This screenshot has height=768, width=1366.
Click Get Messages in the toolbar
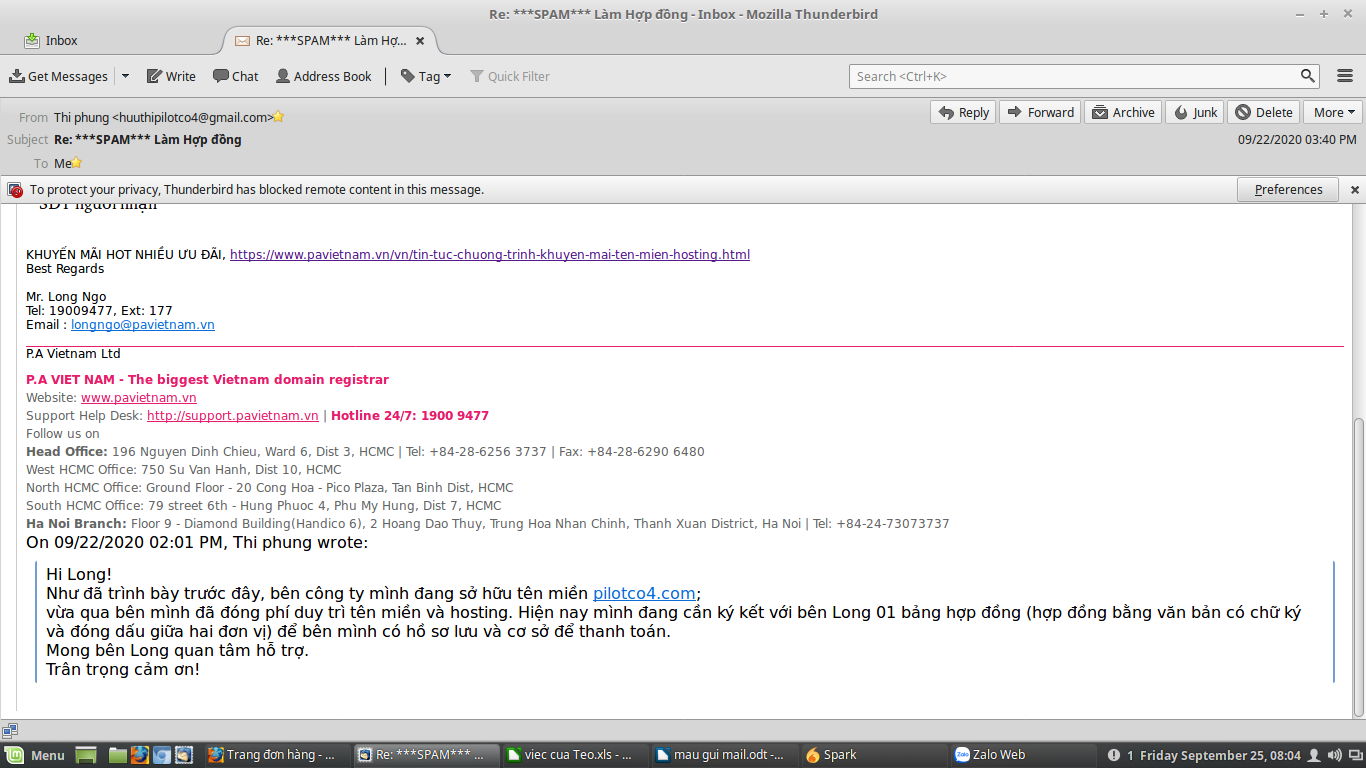tap(58, 76)
